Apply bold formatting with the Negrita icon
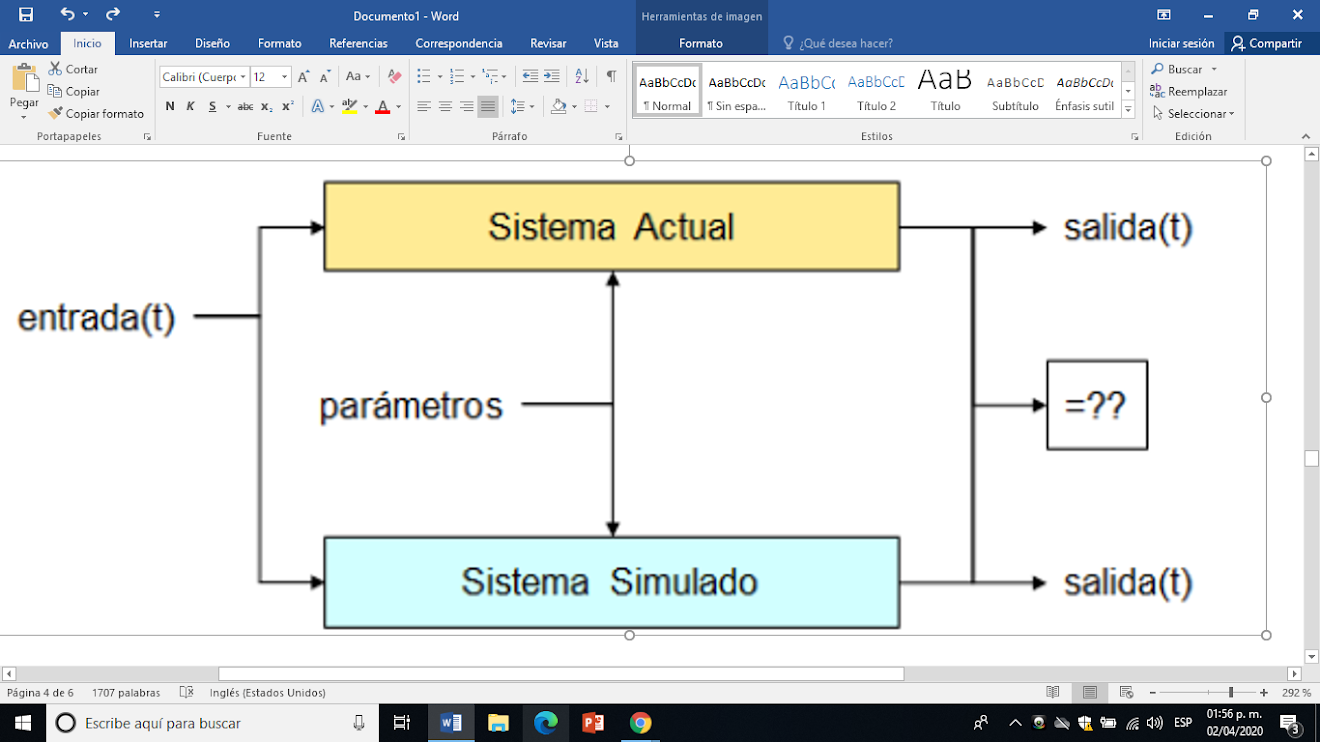This screenshot has width=1320, height=742. point(171,106)
